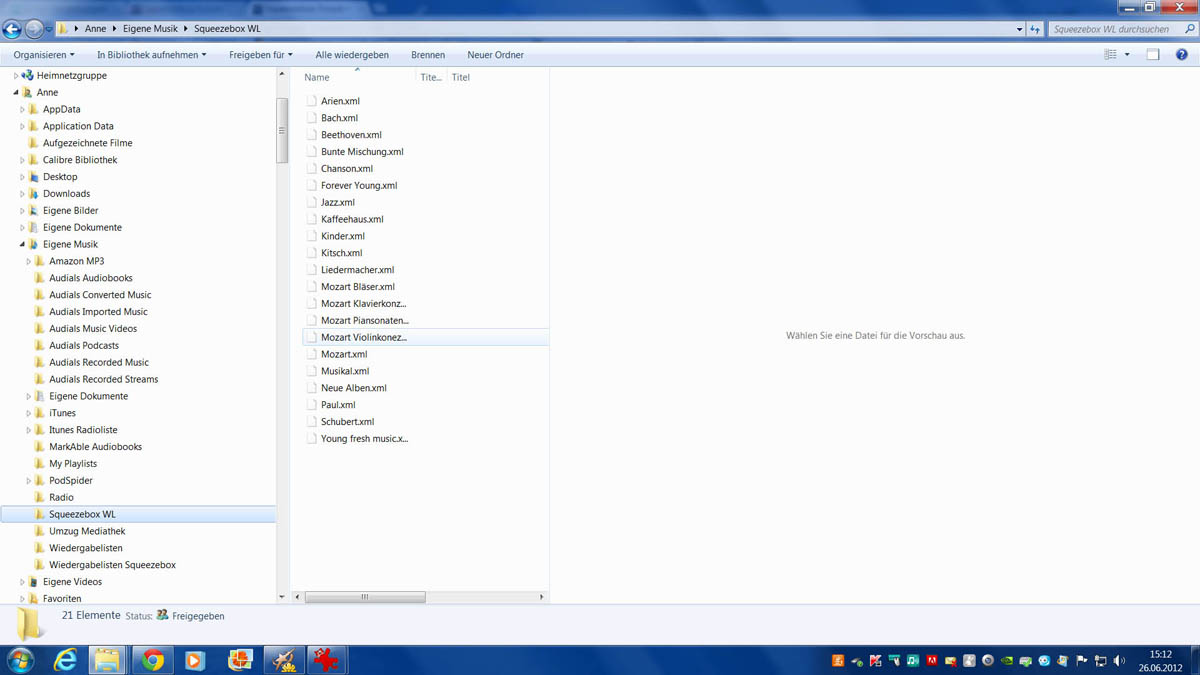
Task: Click the refresh button beside address bar
Action: tap(1035, 29)
